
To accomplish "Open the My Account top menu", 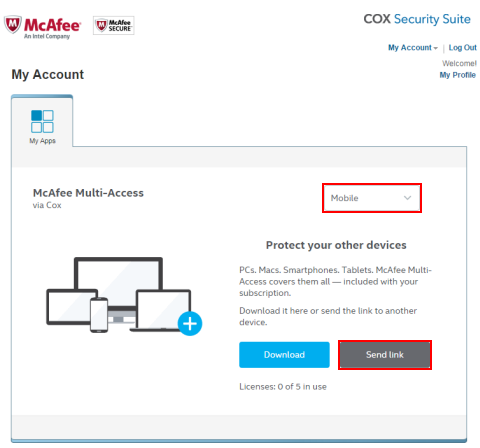I will (x=413, y=48).
